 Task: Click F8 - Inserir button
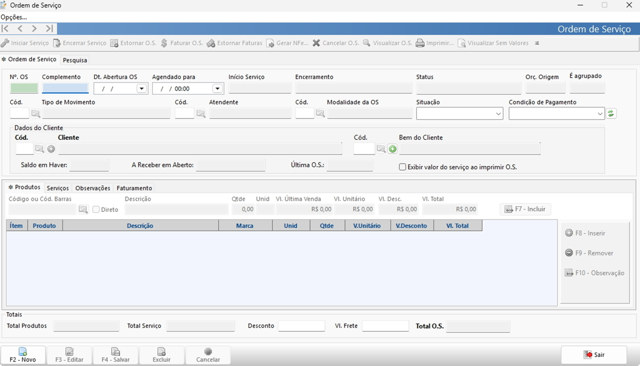tap(585, 233)
